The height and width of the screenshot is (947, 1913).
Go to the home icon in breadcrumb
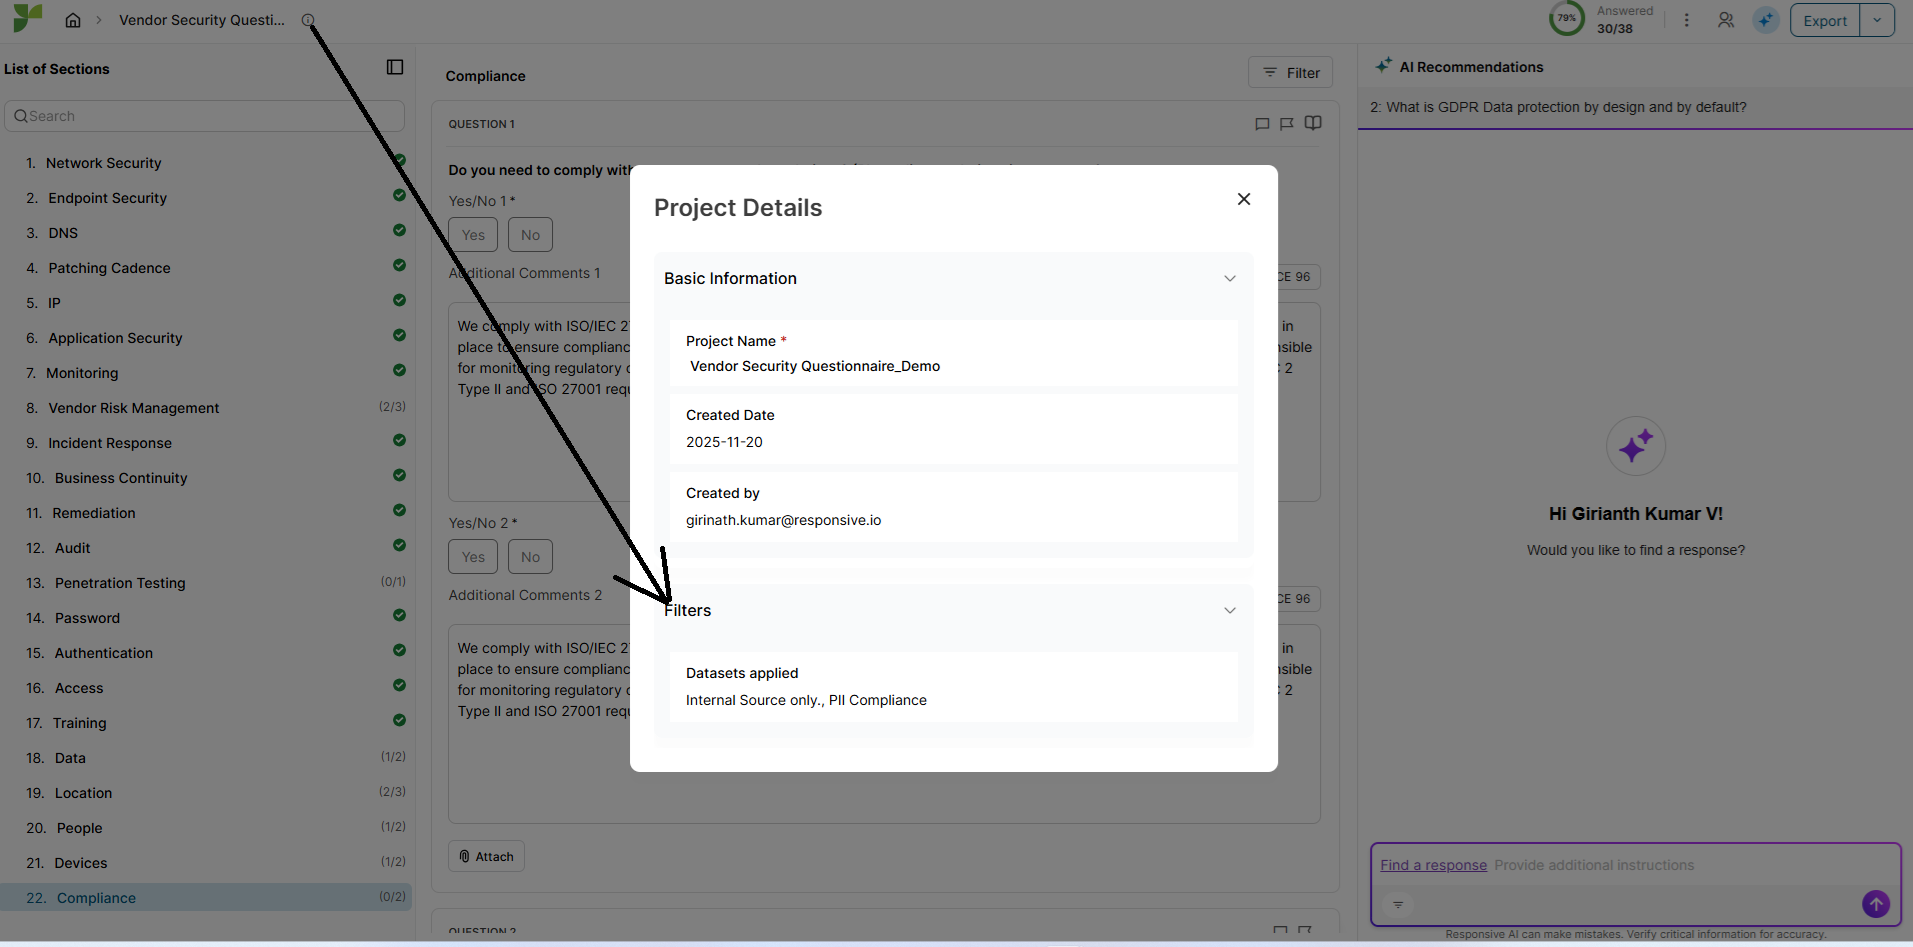coord(73,20)
